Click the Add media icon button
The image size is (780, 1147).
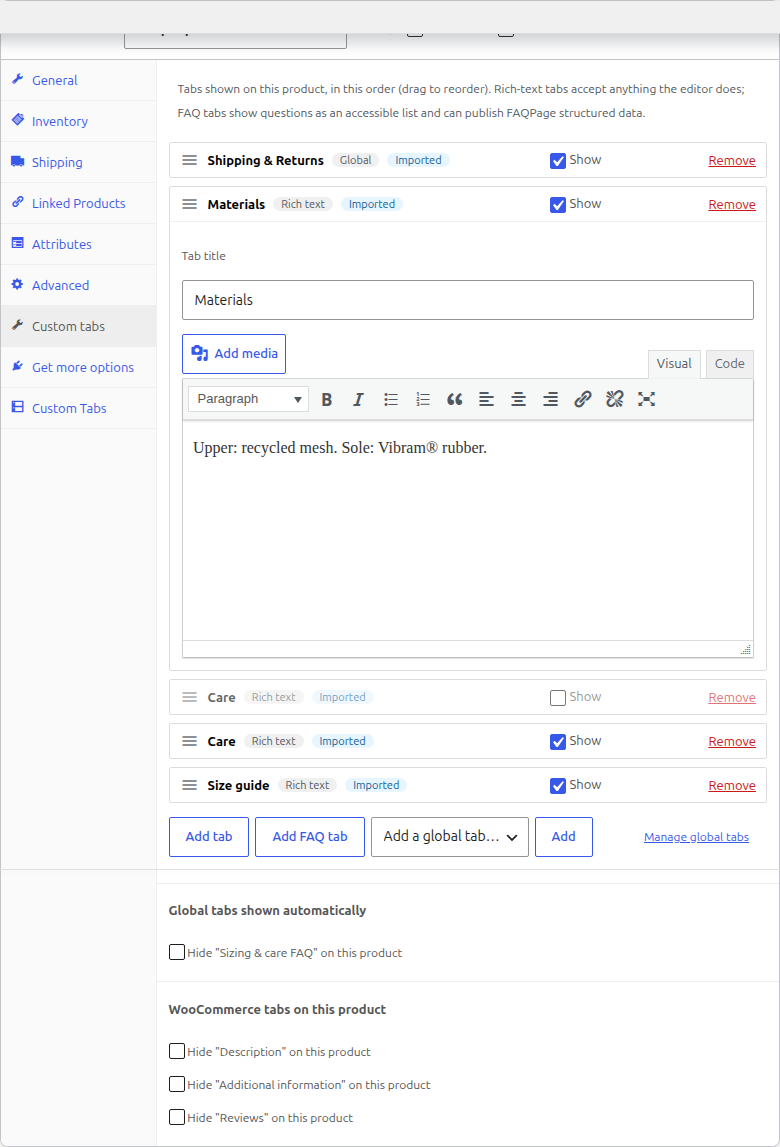tap(234, 354)
